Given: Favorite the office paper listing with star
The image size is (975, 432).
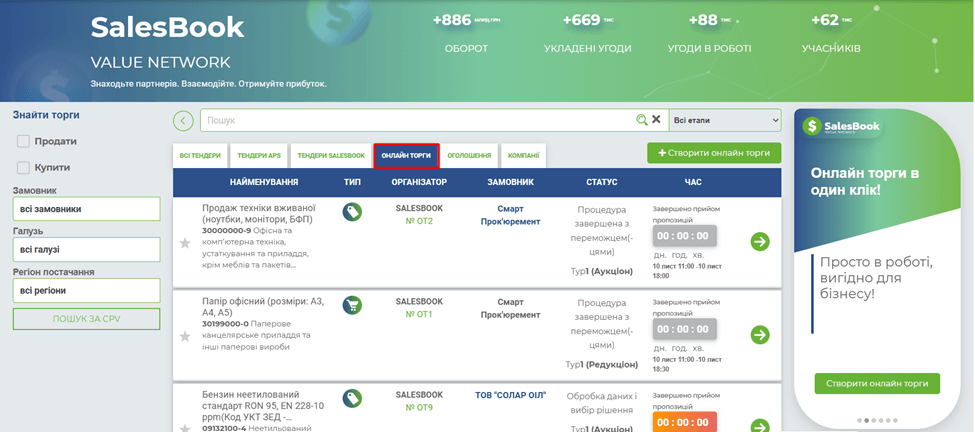Looking at the screenshot, I should click(185, 337).
